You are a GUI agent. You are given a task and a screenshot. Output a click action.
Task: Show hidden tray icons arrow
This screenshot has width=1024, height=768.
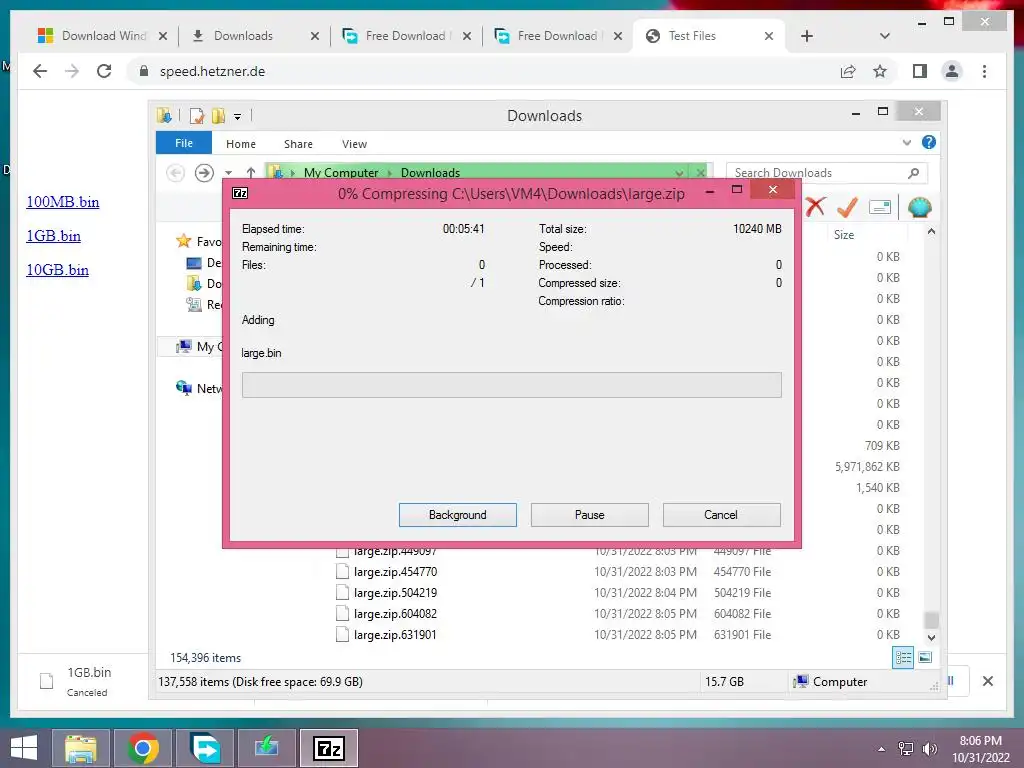tap(882, 748)
